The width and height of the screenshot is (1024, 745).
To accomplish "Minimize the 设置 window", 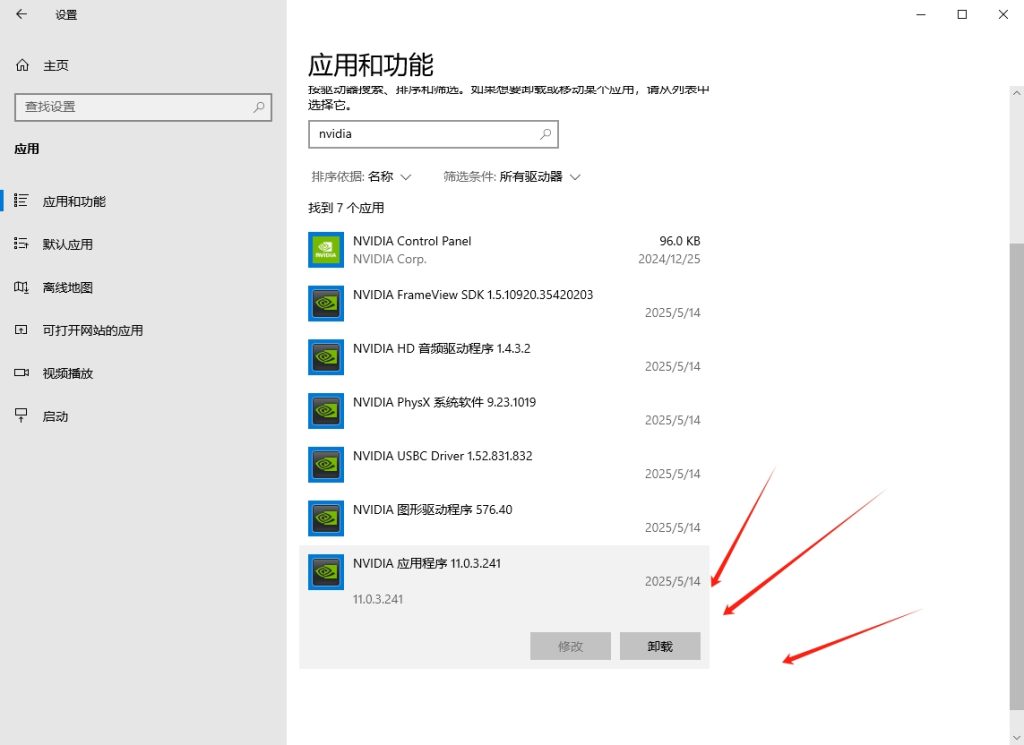I will [921, 14].
